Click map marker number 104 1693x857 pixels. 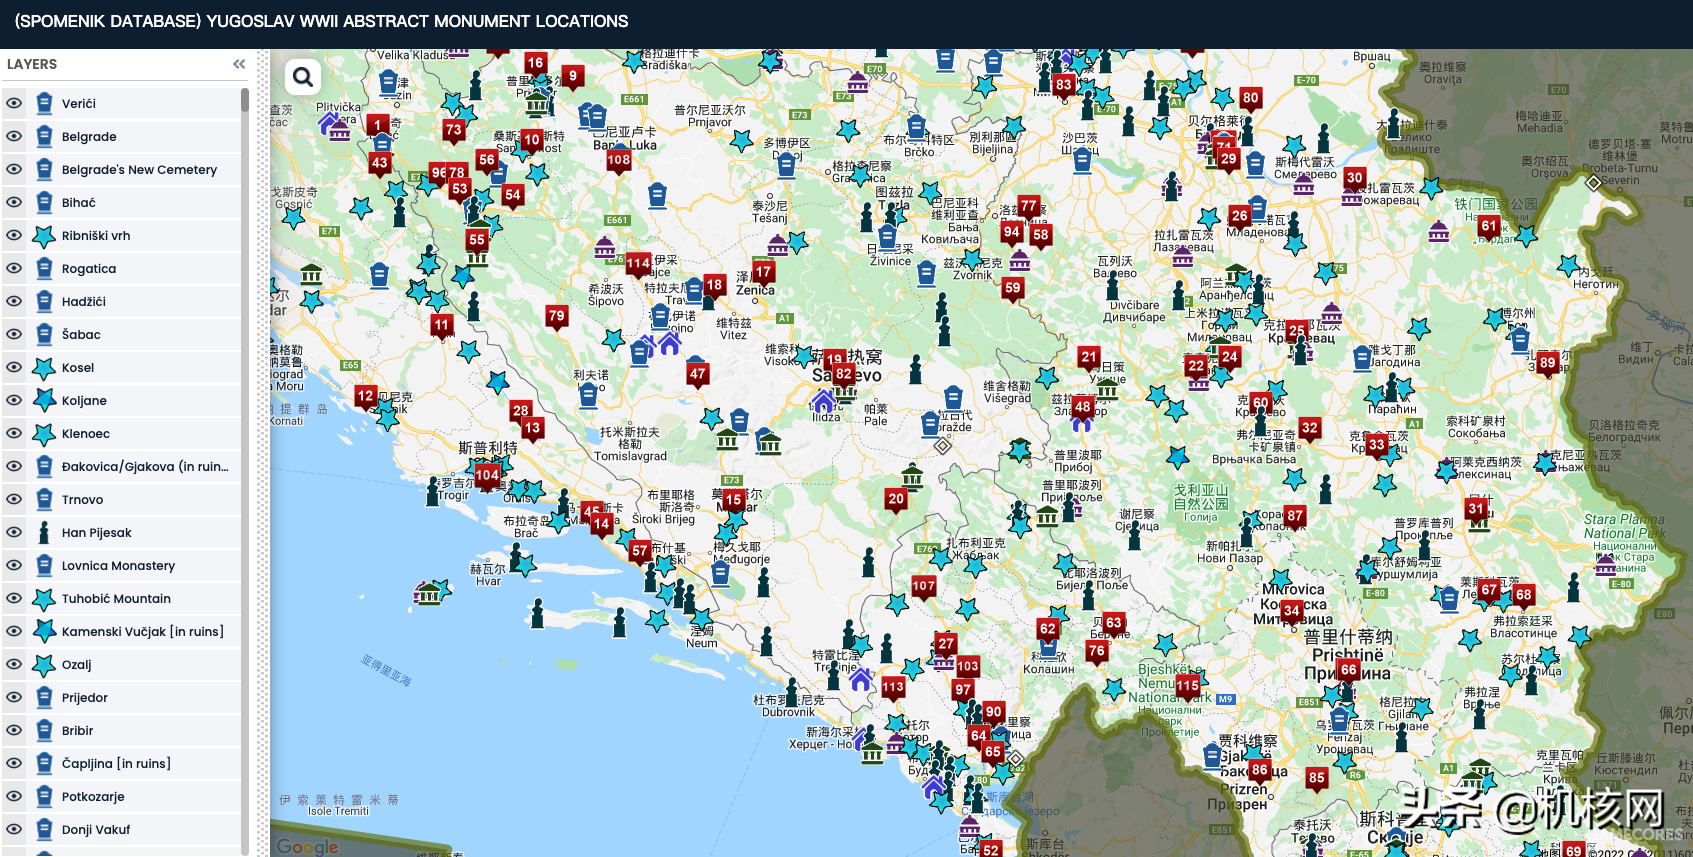[x=487, y=476]
